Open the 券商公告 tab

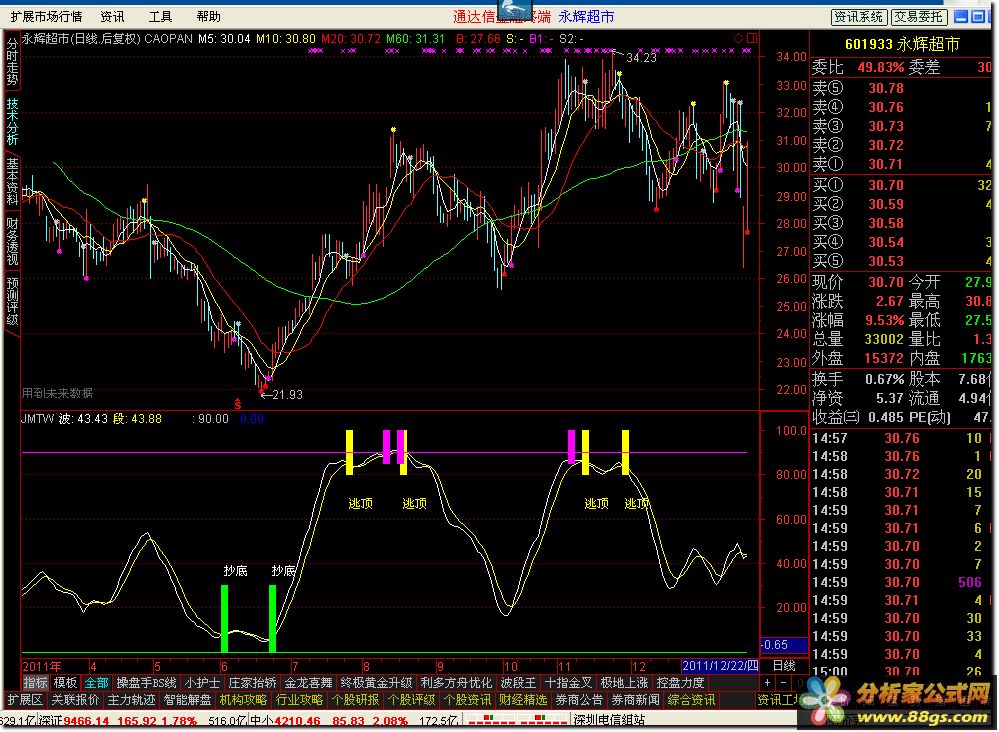pos(579,700)
